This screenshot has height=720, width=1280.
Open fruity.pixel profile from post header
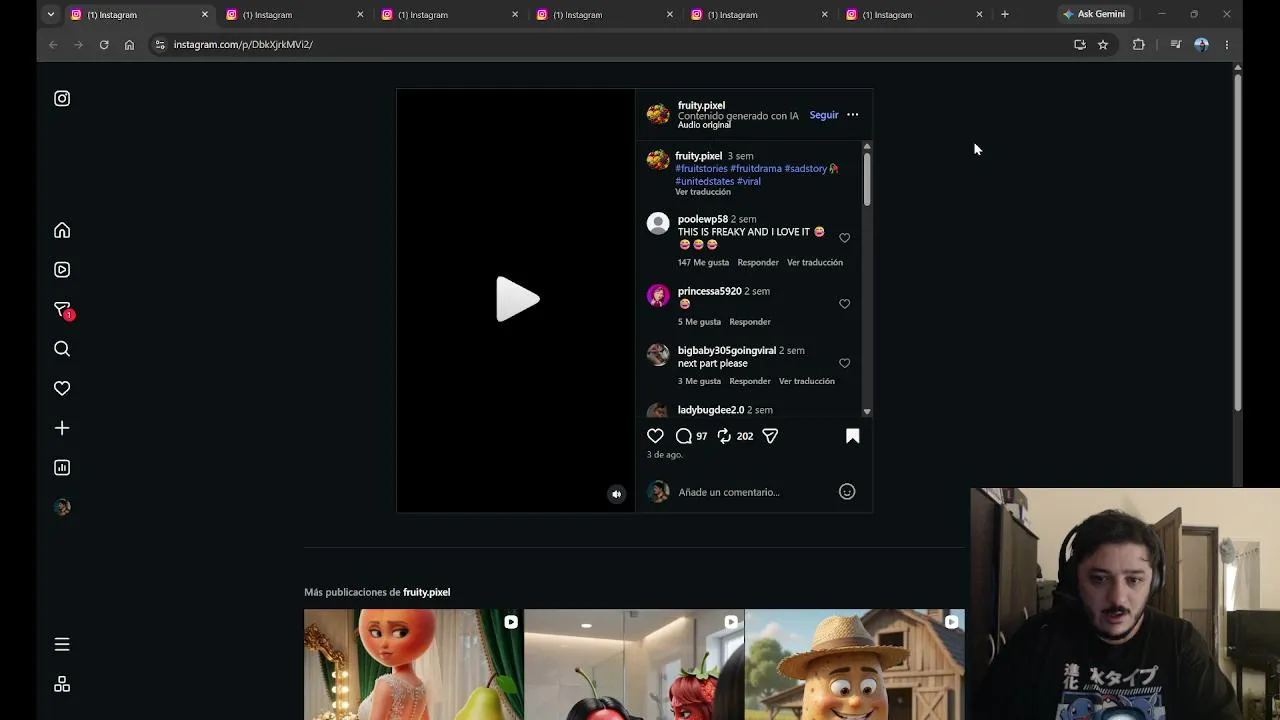tap(701, 105)
